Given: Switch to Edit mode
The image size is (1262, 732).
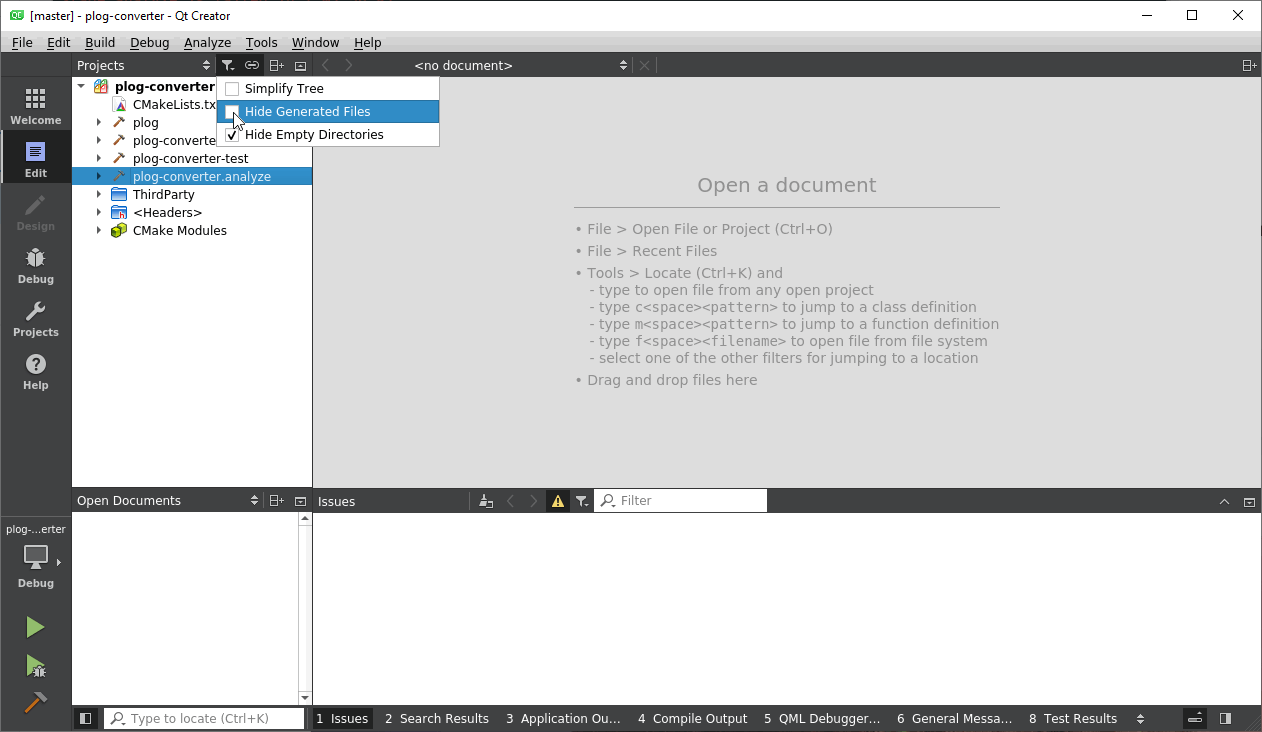Looking at the screenshot, I should [x=36, y=158].
